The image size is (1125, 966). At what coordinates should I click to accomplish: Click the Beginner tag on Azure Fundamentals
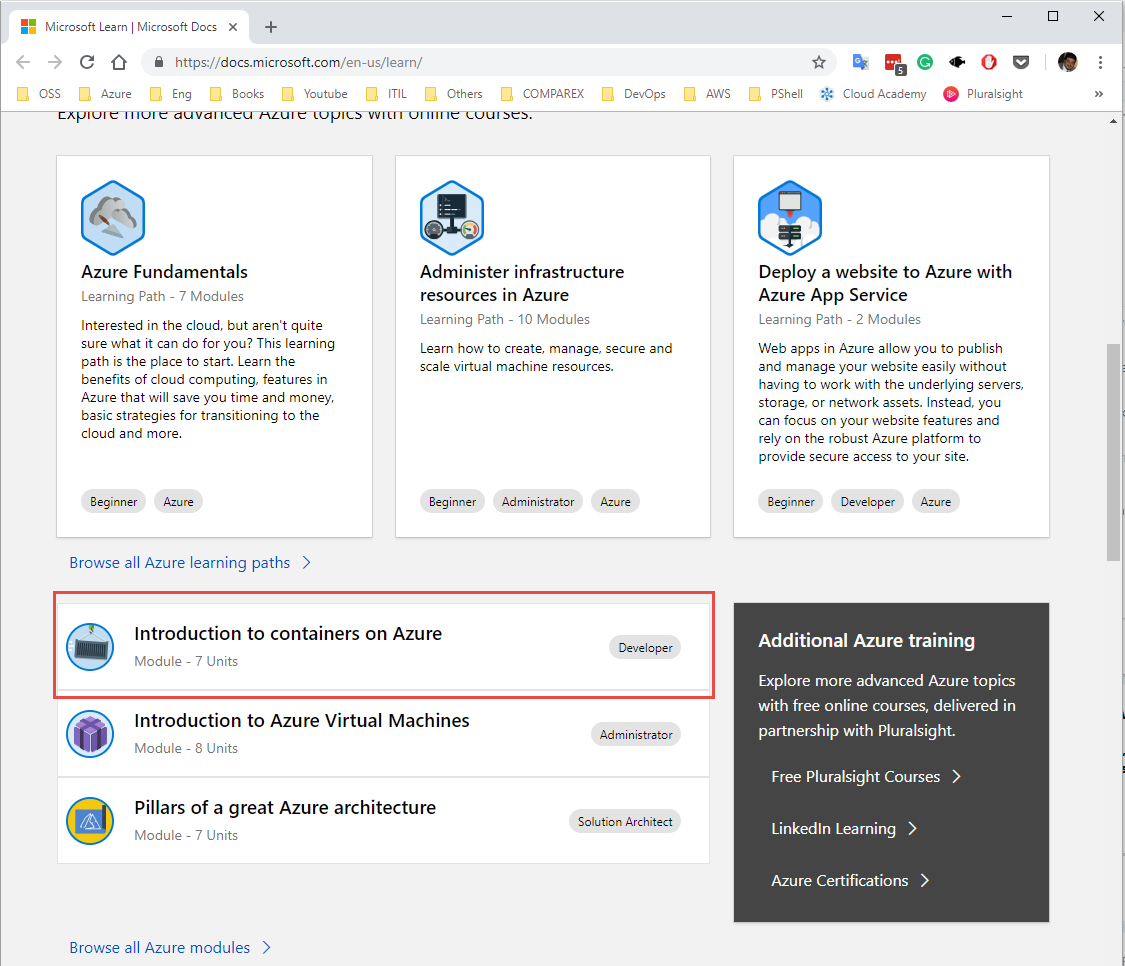(x=113, y=502)
